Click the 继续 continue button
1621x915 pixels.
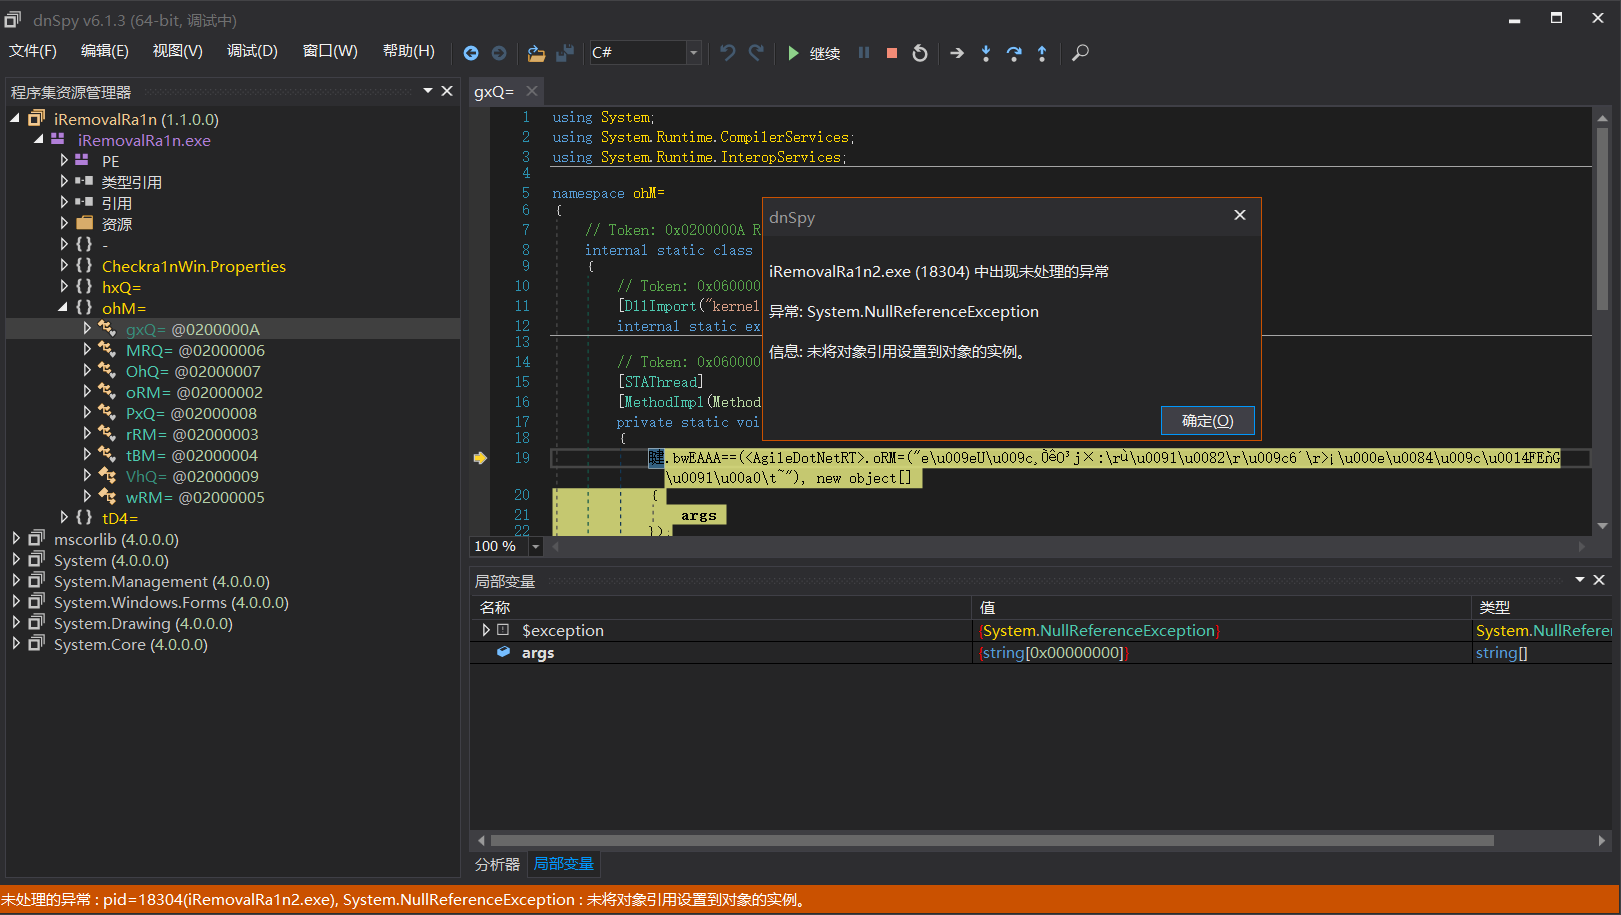point(814,53)
